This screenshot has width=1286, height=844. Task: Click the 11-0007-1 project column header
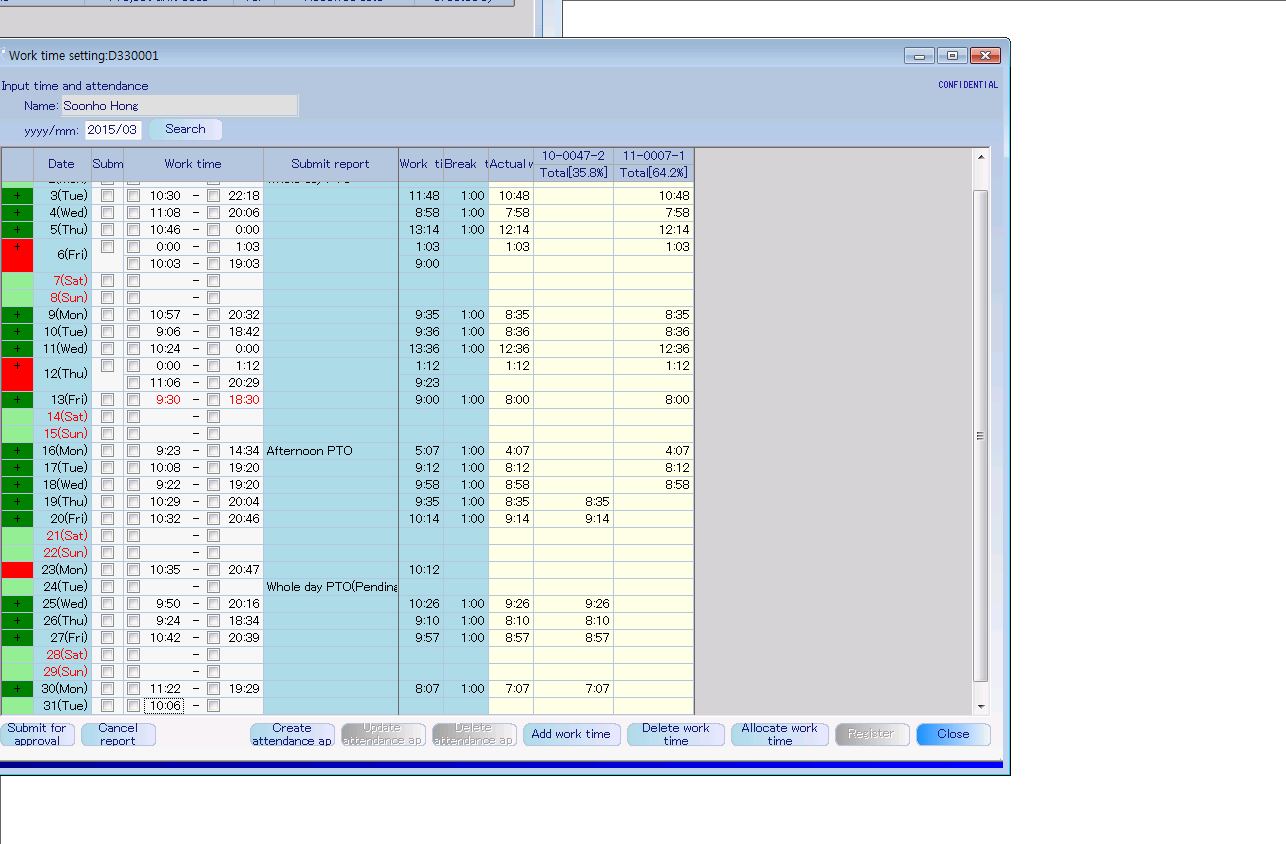(x=653, y=156)
